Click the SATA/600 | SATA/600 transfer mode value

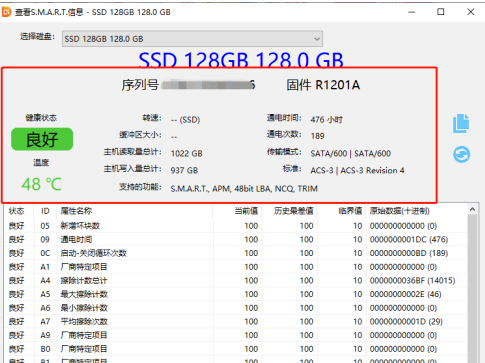coord(351,153)
